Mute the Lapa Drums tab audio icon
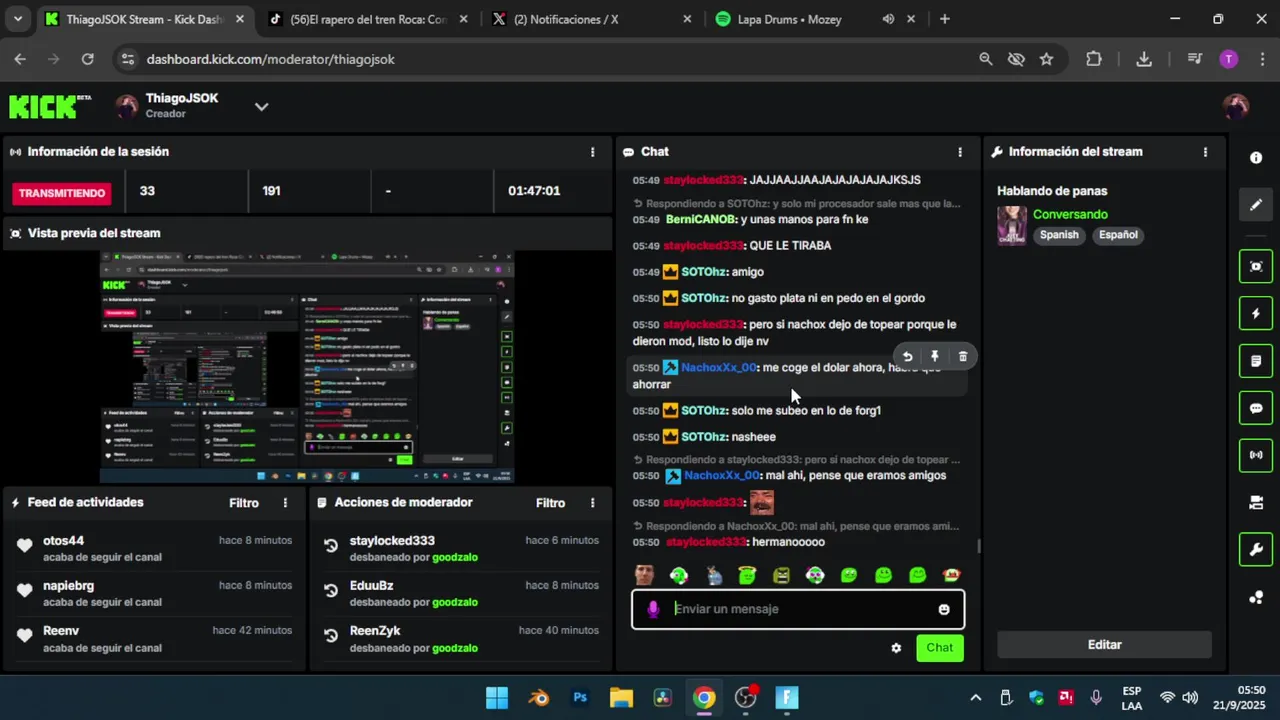1280x720 pixels. click(x=888, y=19)
